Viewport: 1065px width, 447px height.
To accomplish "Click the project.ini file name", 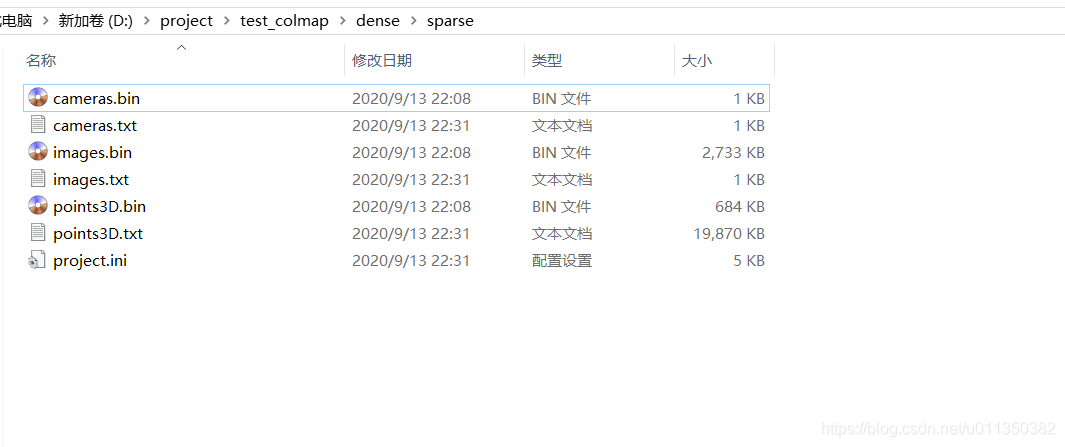I will tap(90, 261).
